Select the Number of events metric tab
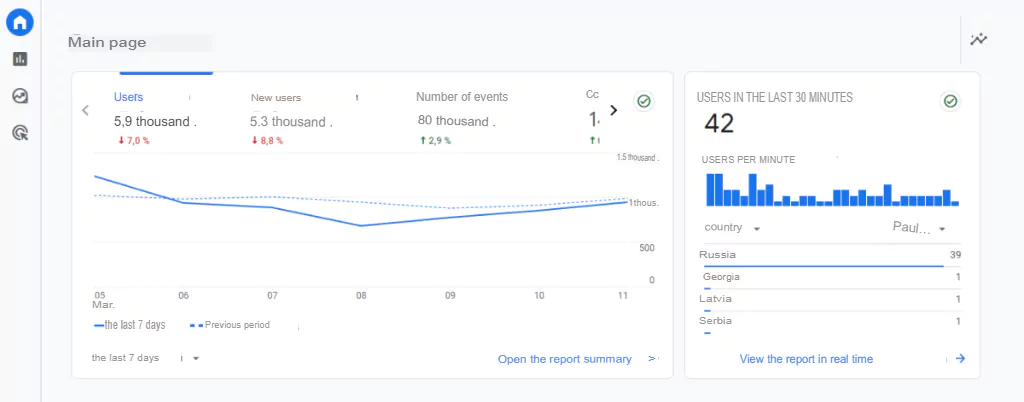The width and height of the screenshot is (1024, 402). pos(462,97)
